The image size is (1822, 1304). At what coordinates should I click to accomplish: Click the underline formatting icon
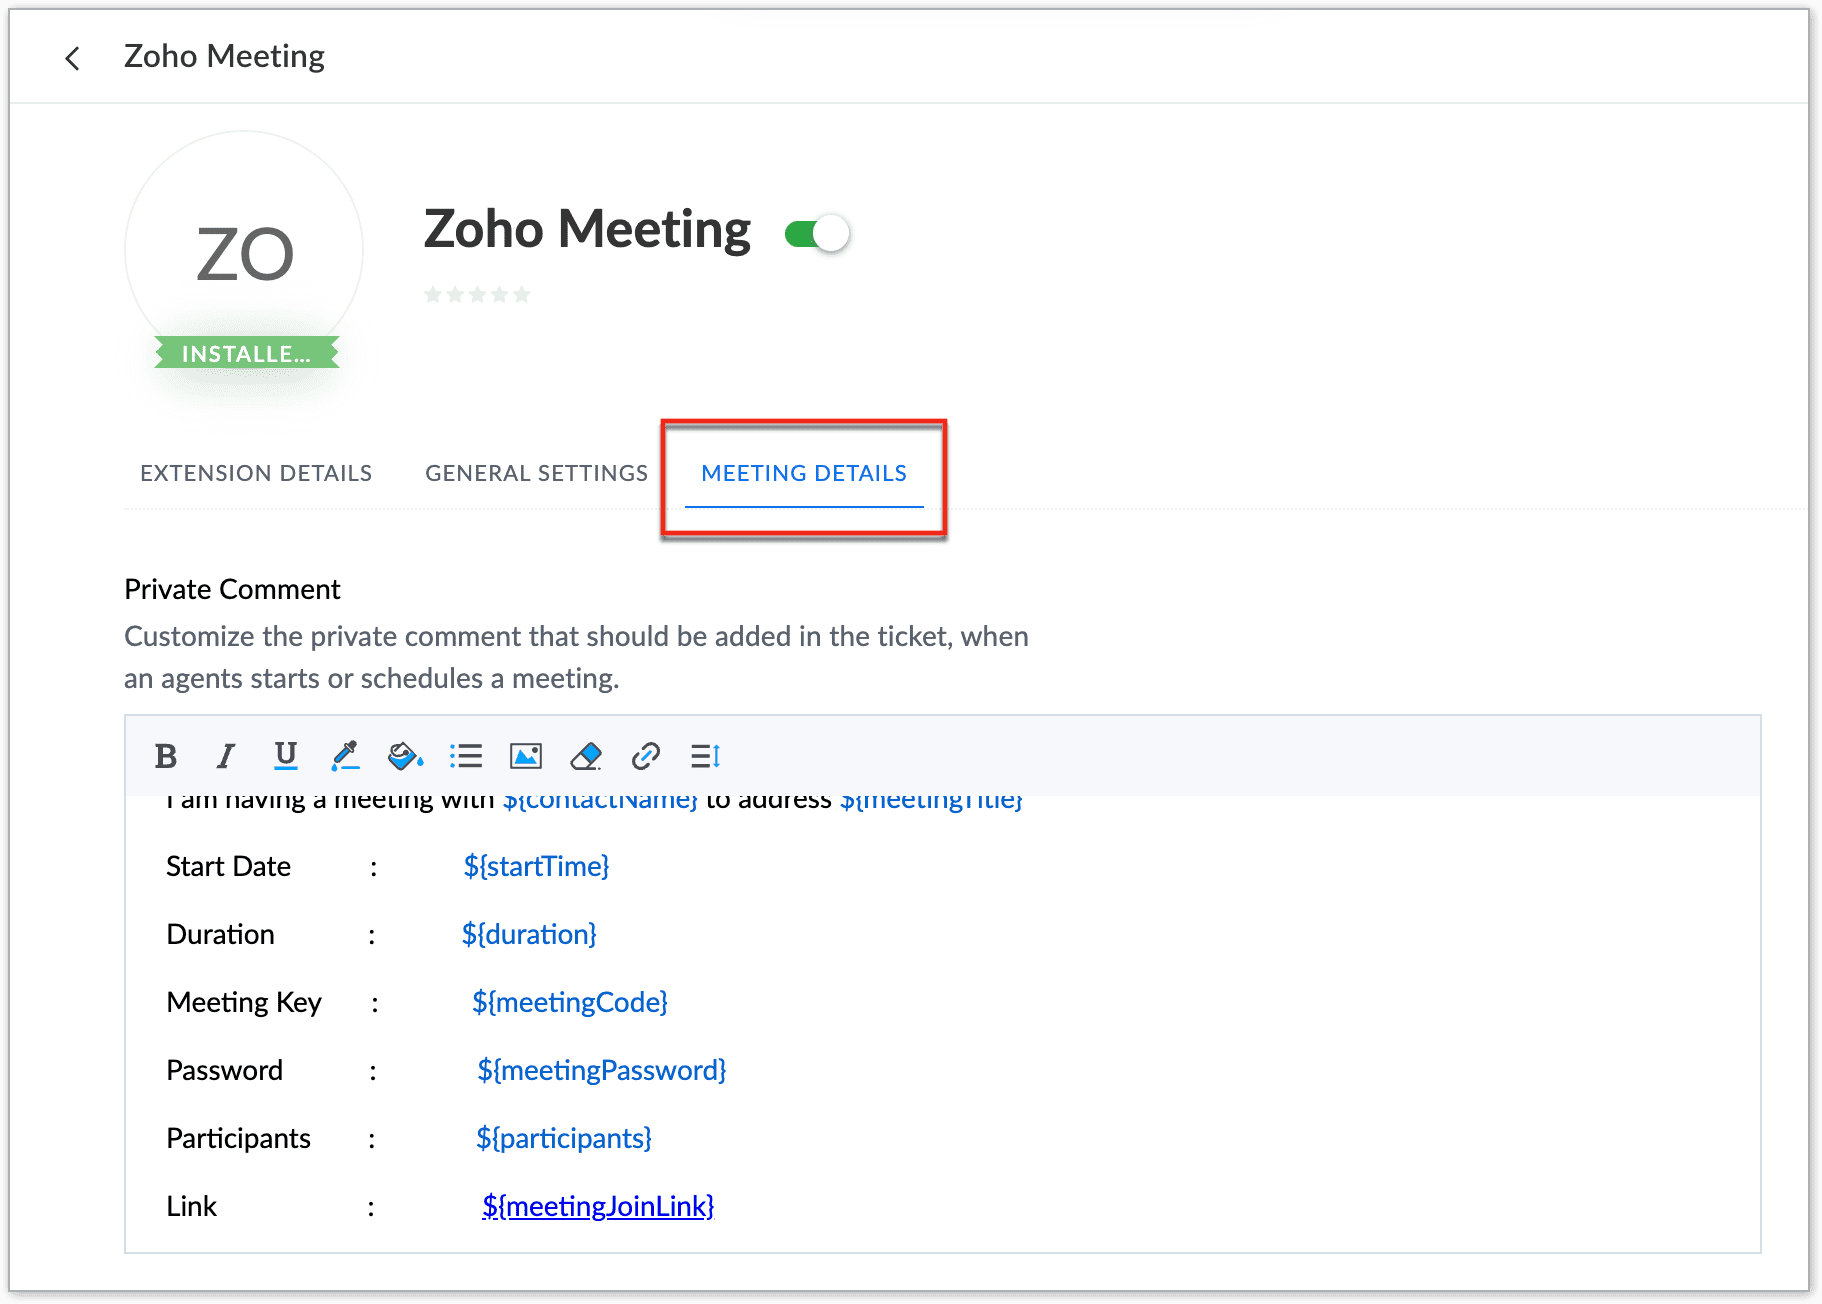point(286,756)
